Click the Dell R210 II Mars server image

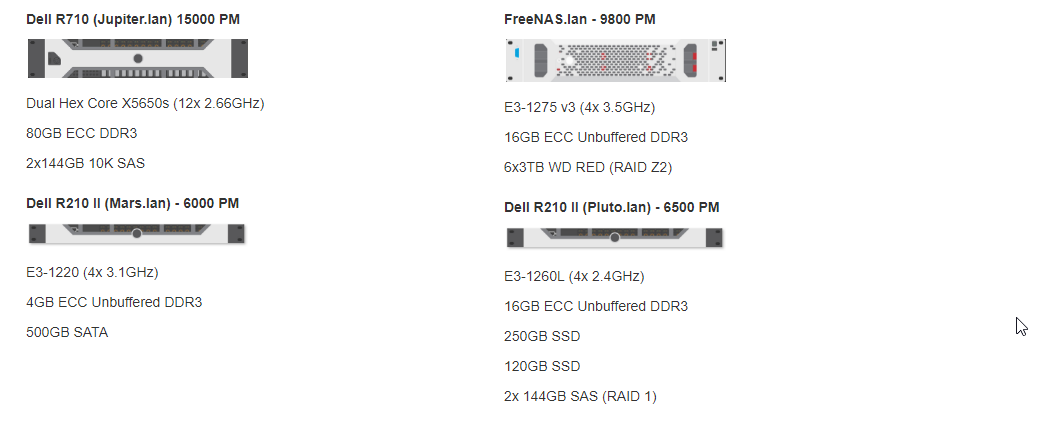[x=137, y=233]
